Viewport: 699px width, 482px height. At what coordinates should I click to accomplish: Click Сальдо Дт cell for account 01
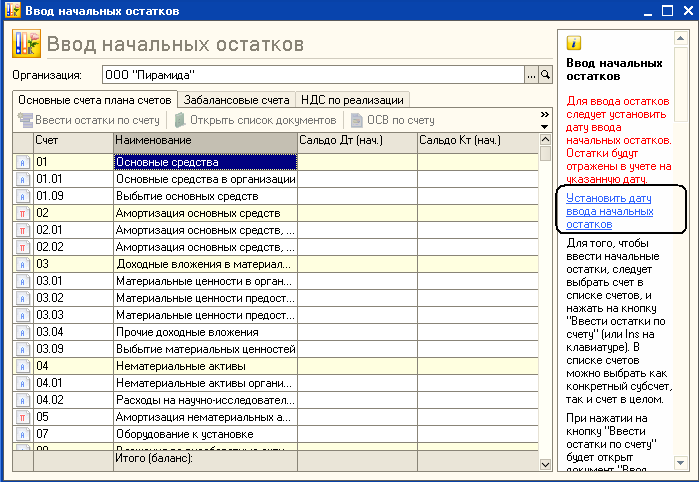point(358,162)
